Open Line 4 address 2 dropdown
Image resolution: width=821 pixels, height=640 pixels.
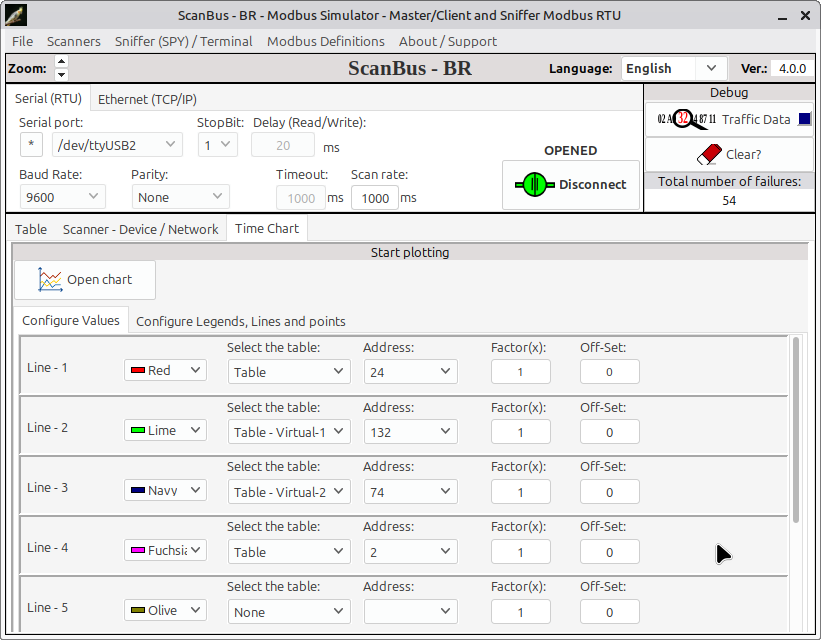coord(410,552)
